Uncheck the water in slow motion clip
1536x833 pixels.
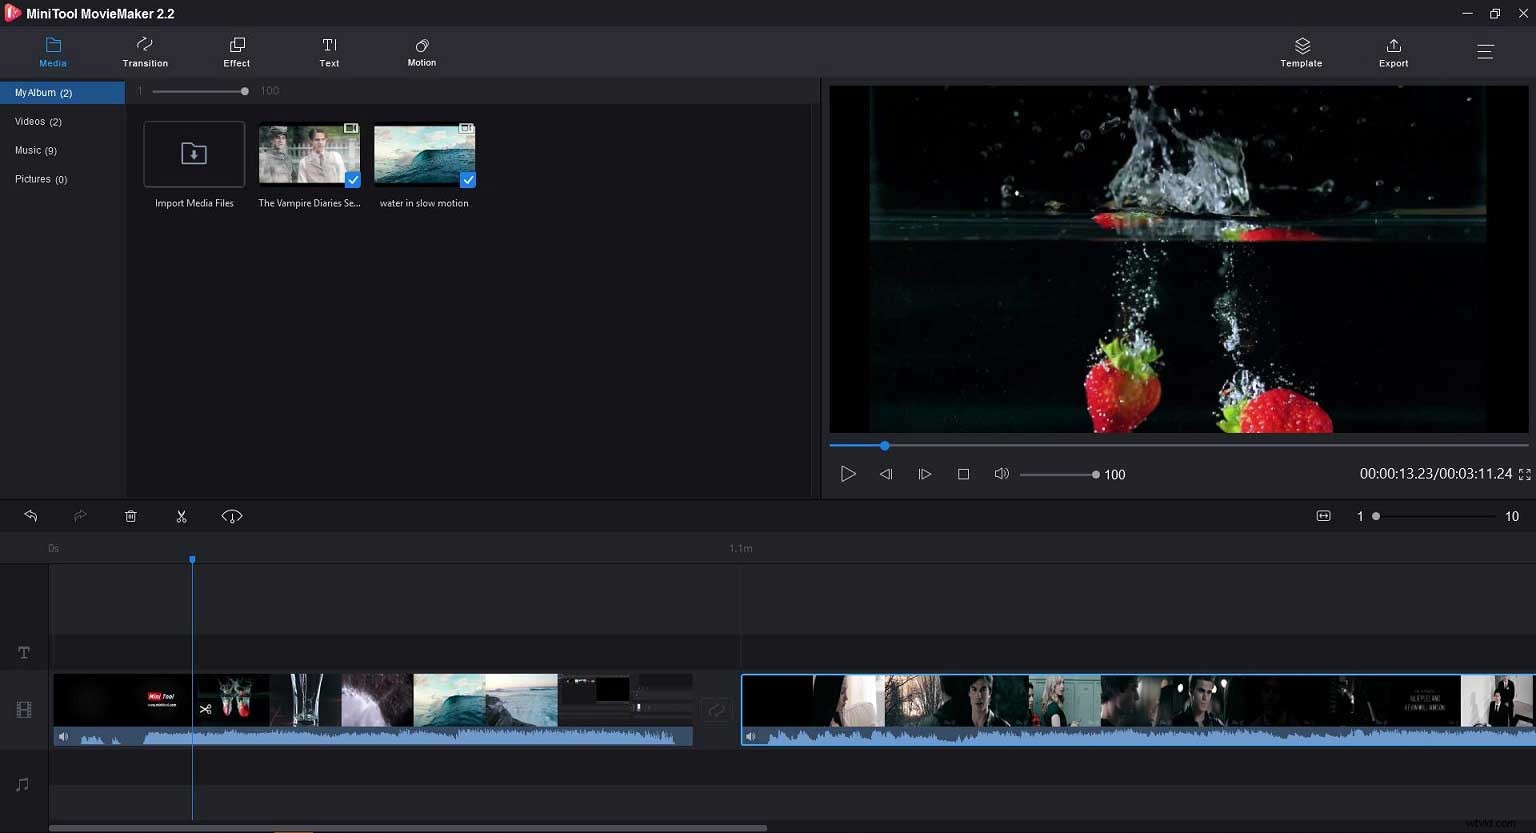[x=469, y=180]
